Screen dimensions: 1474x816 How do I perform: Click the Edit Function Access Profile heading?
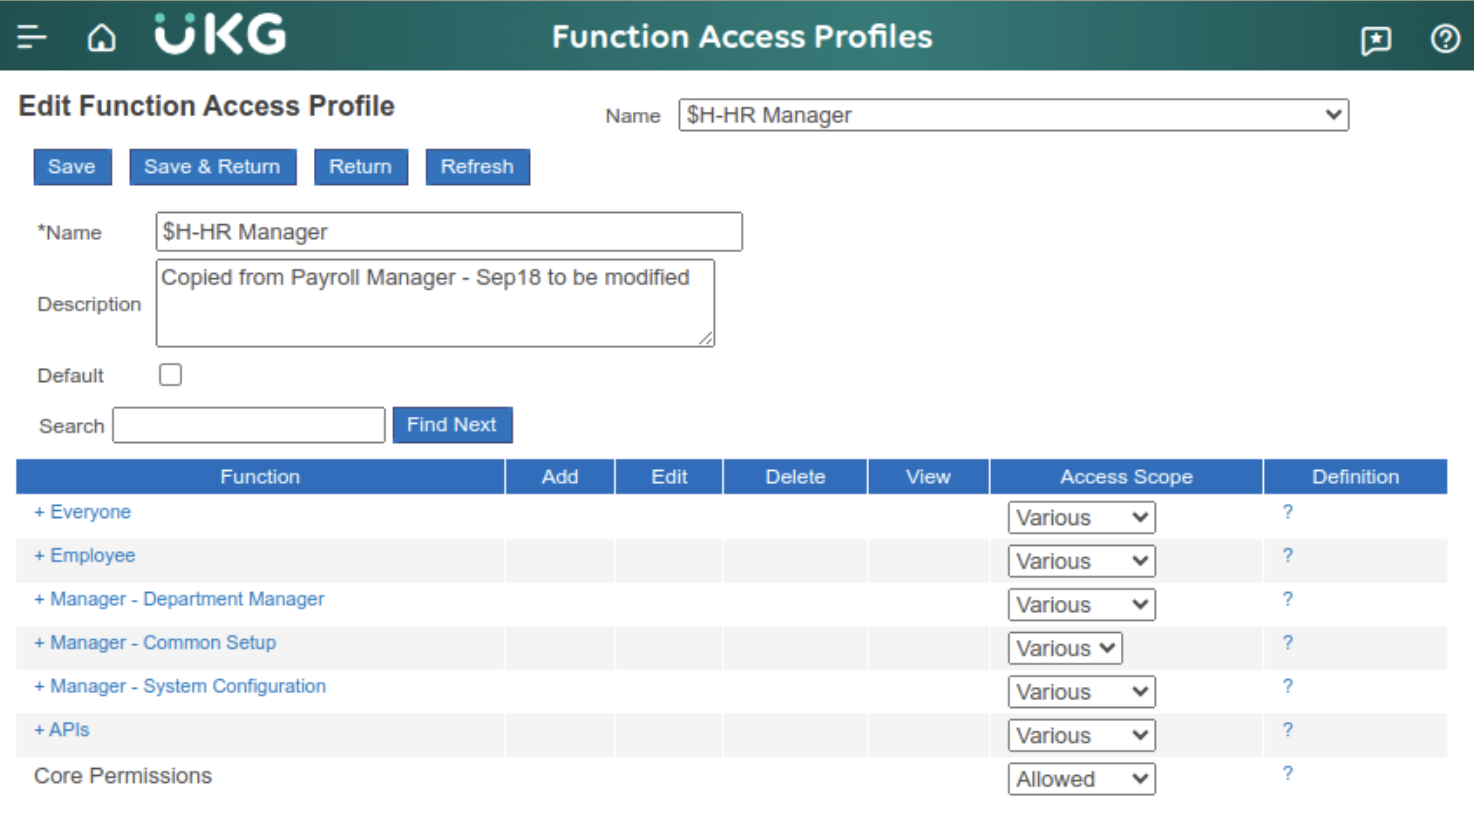pyautogui.click(x=207, y=106)
